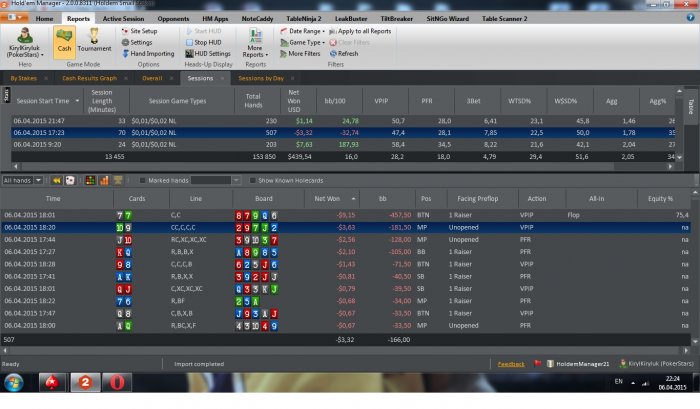Image resolution: width=700 pixels, height=409 pixels.
Task: Select the 06.04.2015 9:20 session row
Action: (x=343, y=145)
